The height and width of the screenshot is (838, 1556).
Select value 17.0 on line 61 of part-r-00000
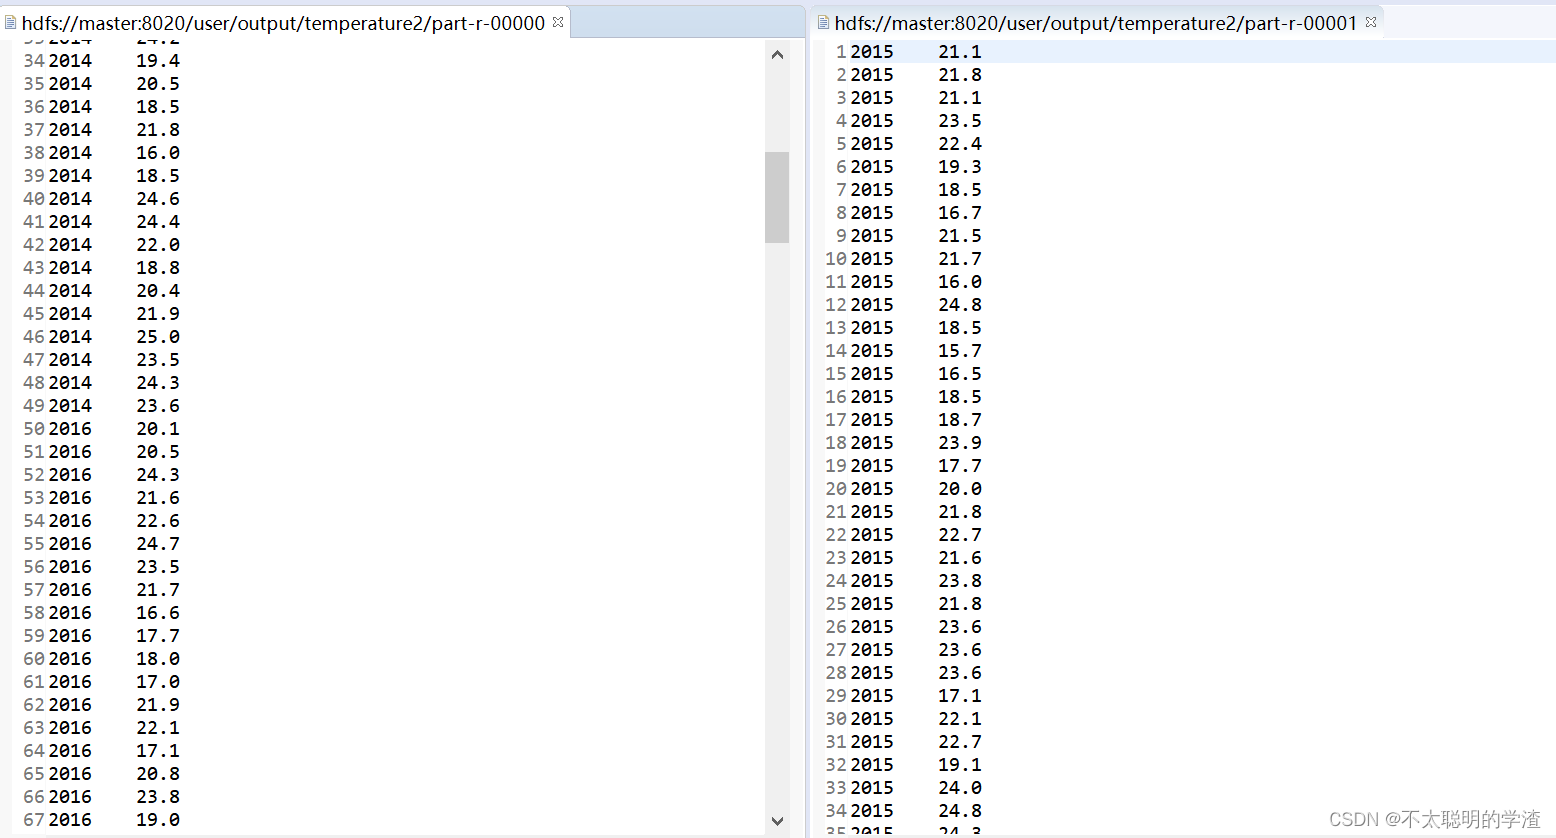point(158,682)
